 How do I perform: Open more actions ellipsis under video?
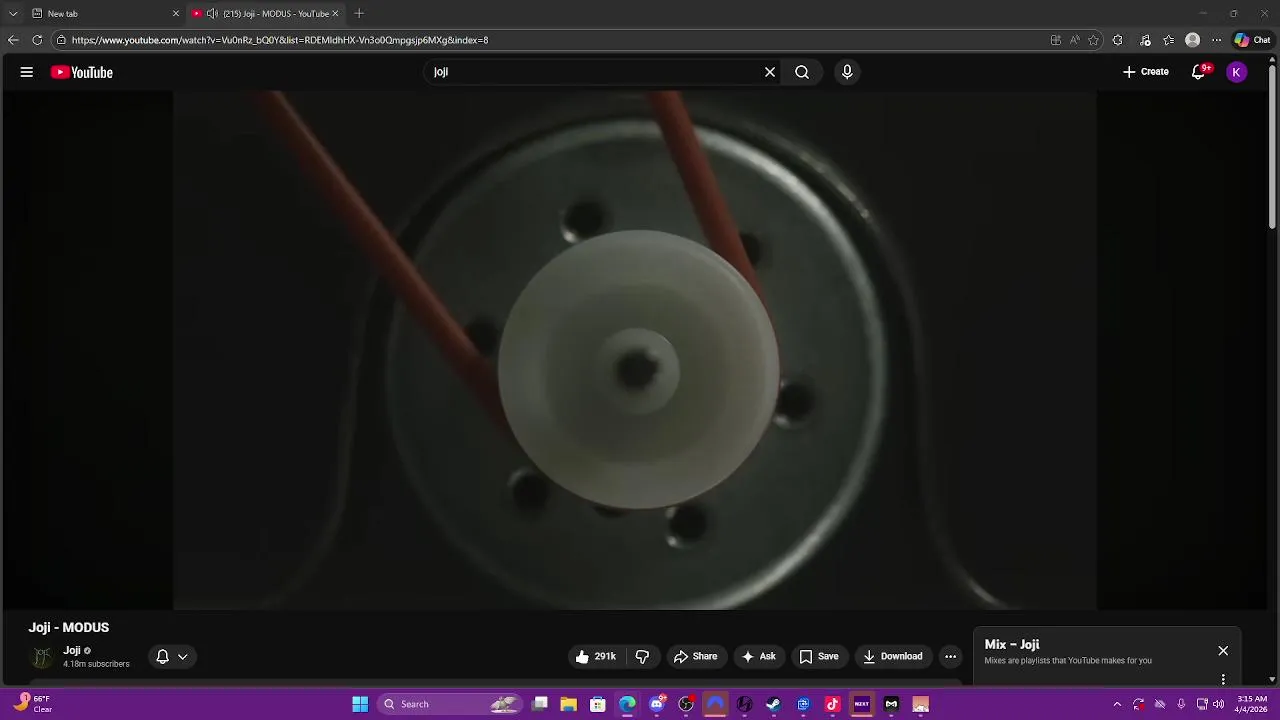click(x=951, y=657)
